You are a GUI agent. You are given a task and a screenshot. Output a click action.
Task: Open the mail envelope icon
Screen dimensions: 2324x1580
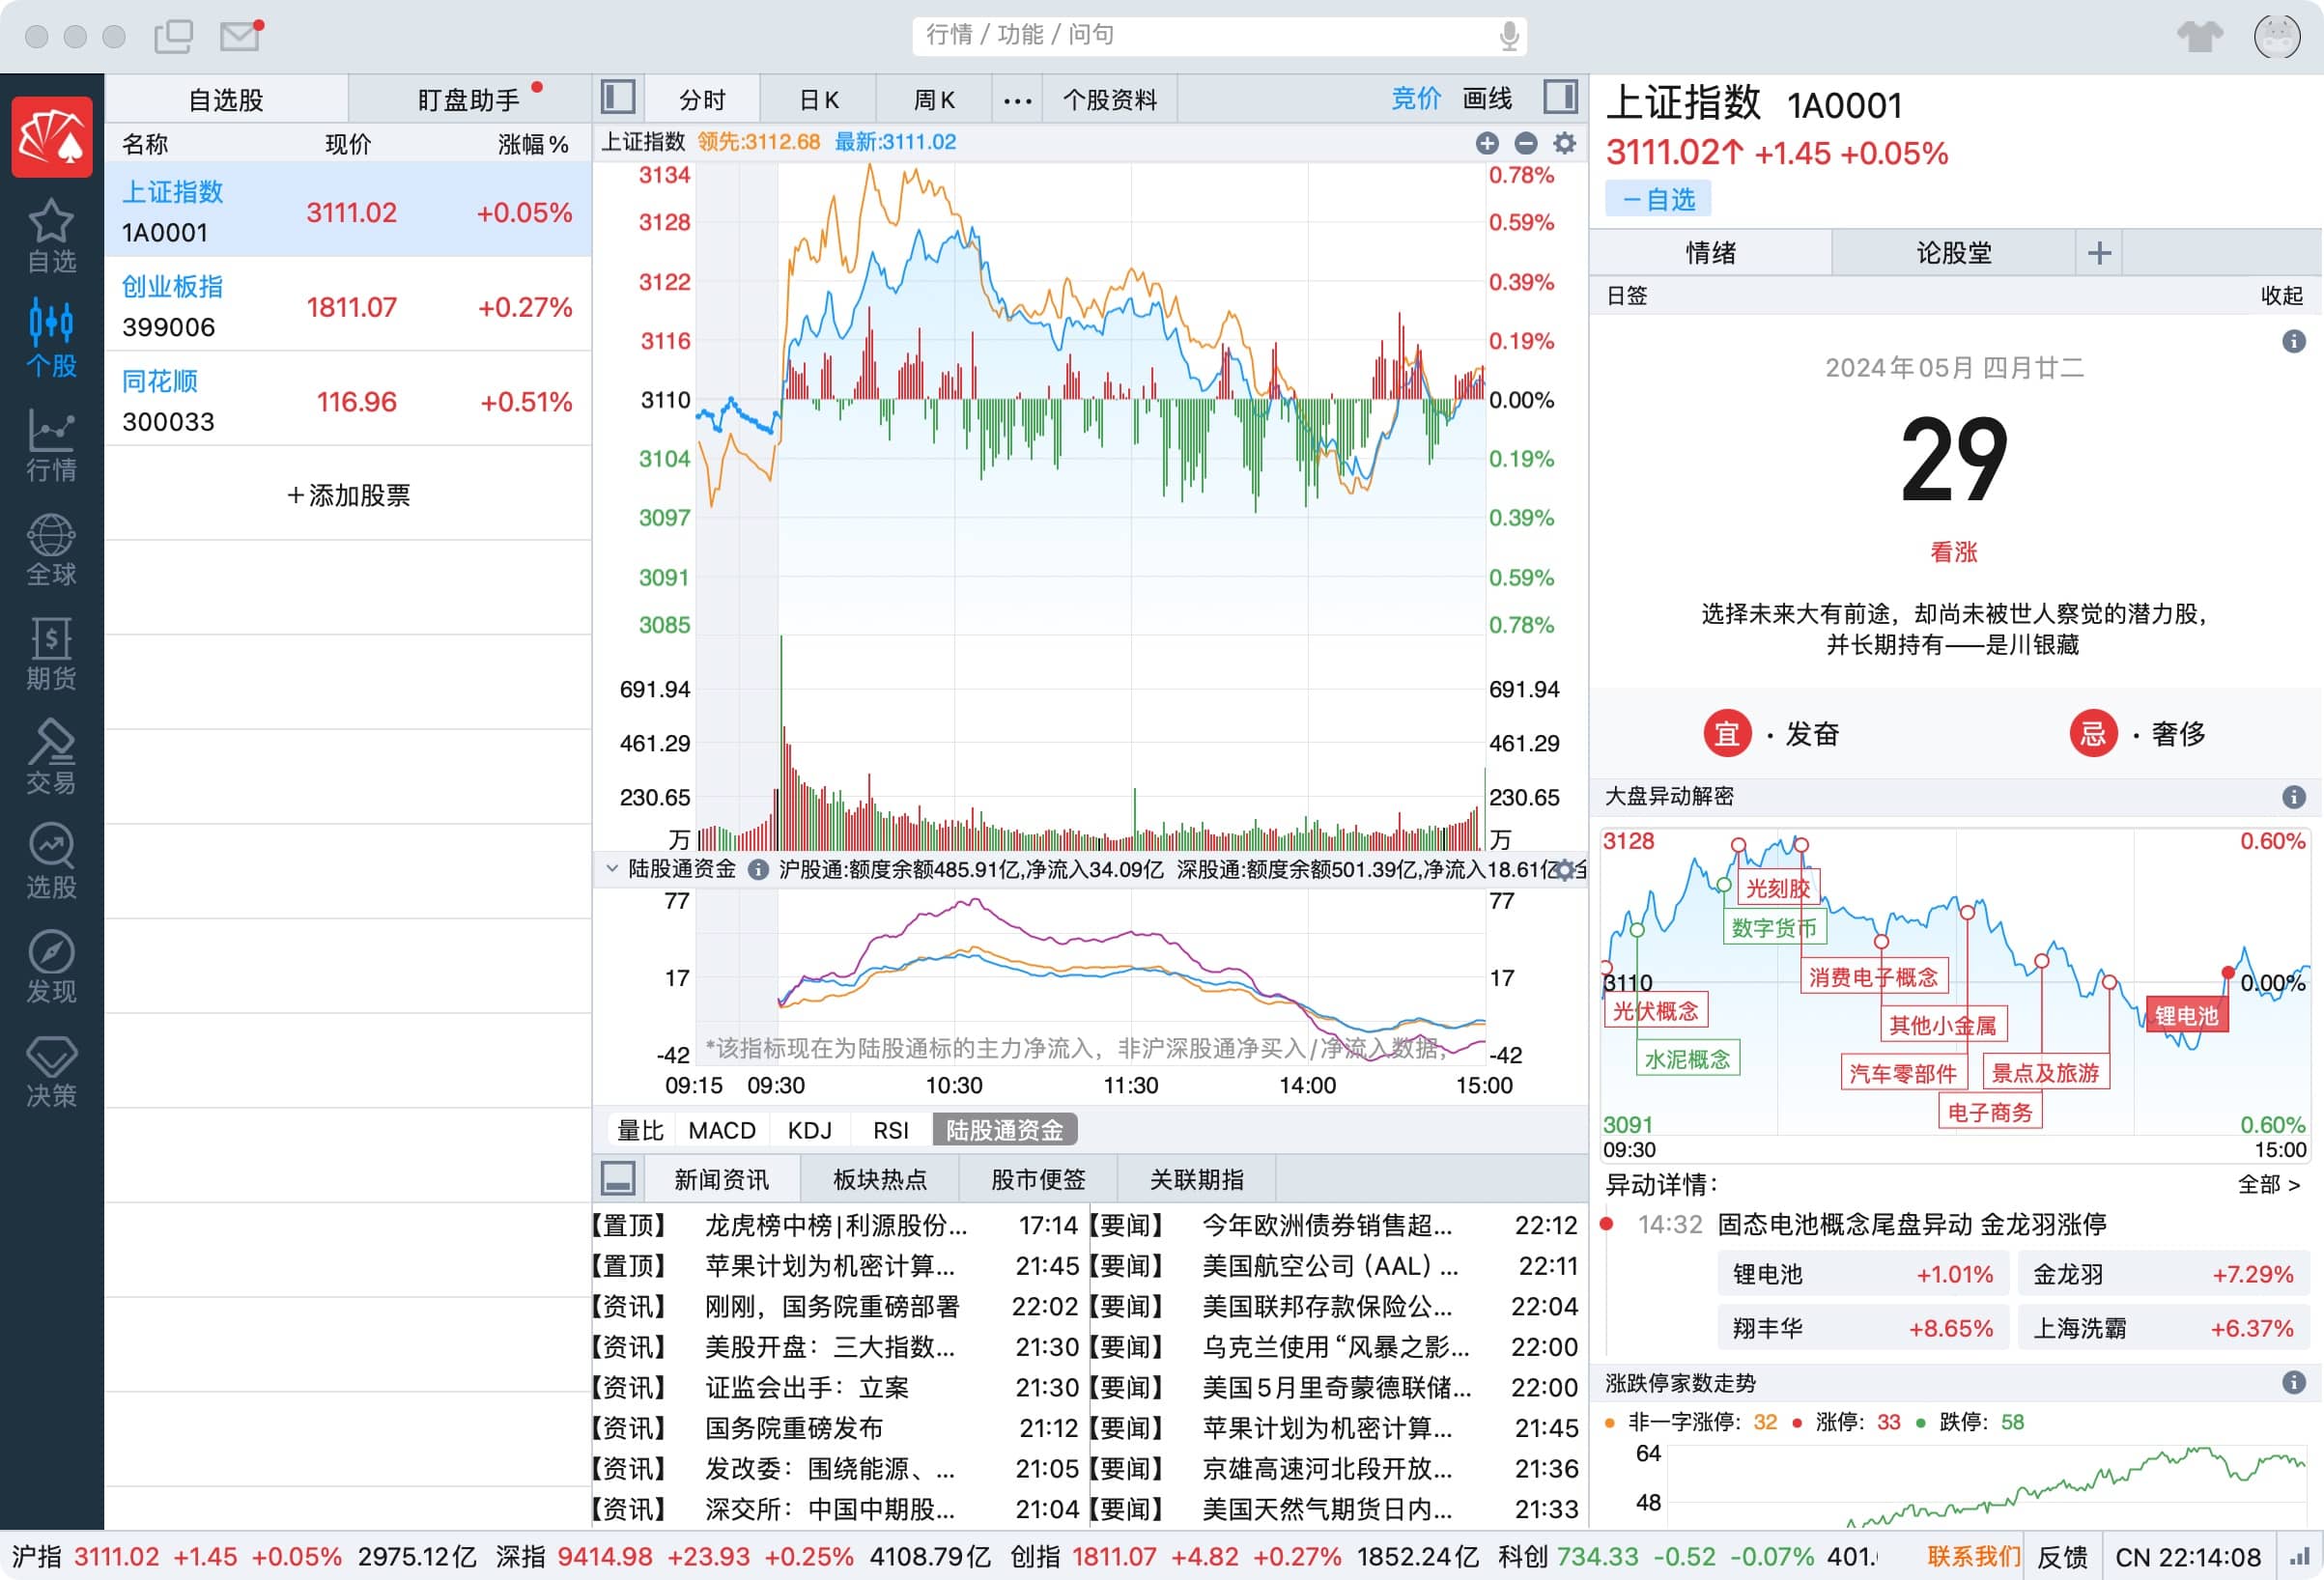[x=240, y=36]
